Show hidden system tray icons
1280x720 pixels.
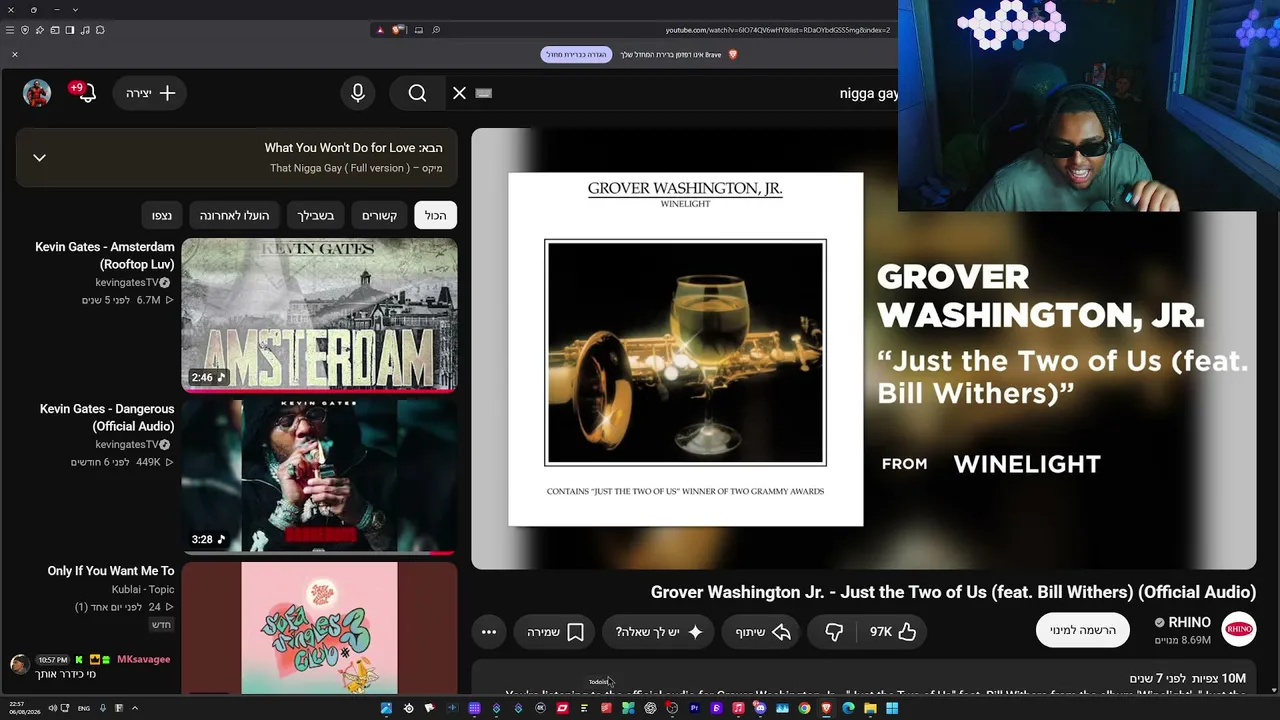coord(134,709)
